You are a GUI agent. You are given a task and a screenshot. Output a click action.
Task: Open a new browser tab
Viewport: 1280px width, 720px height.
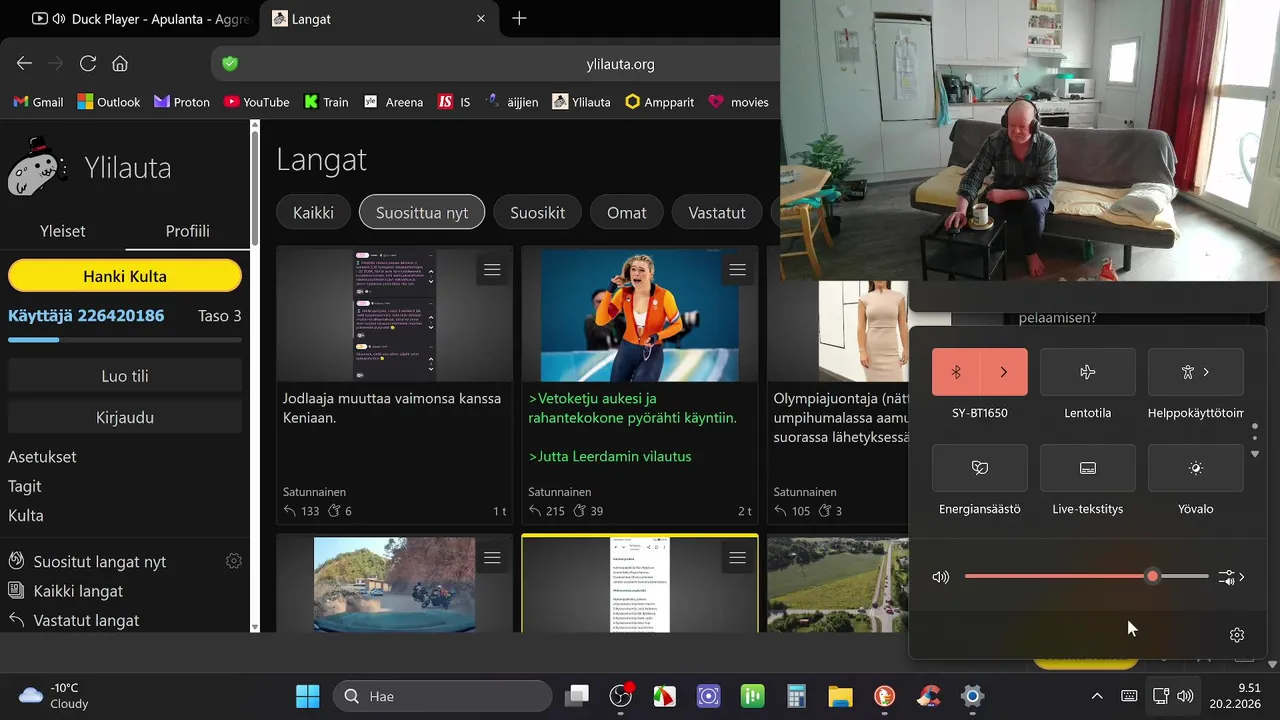point(519,18)
